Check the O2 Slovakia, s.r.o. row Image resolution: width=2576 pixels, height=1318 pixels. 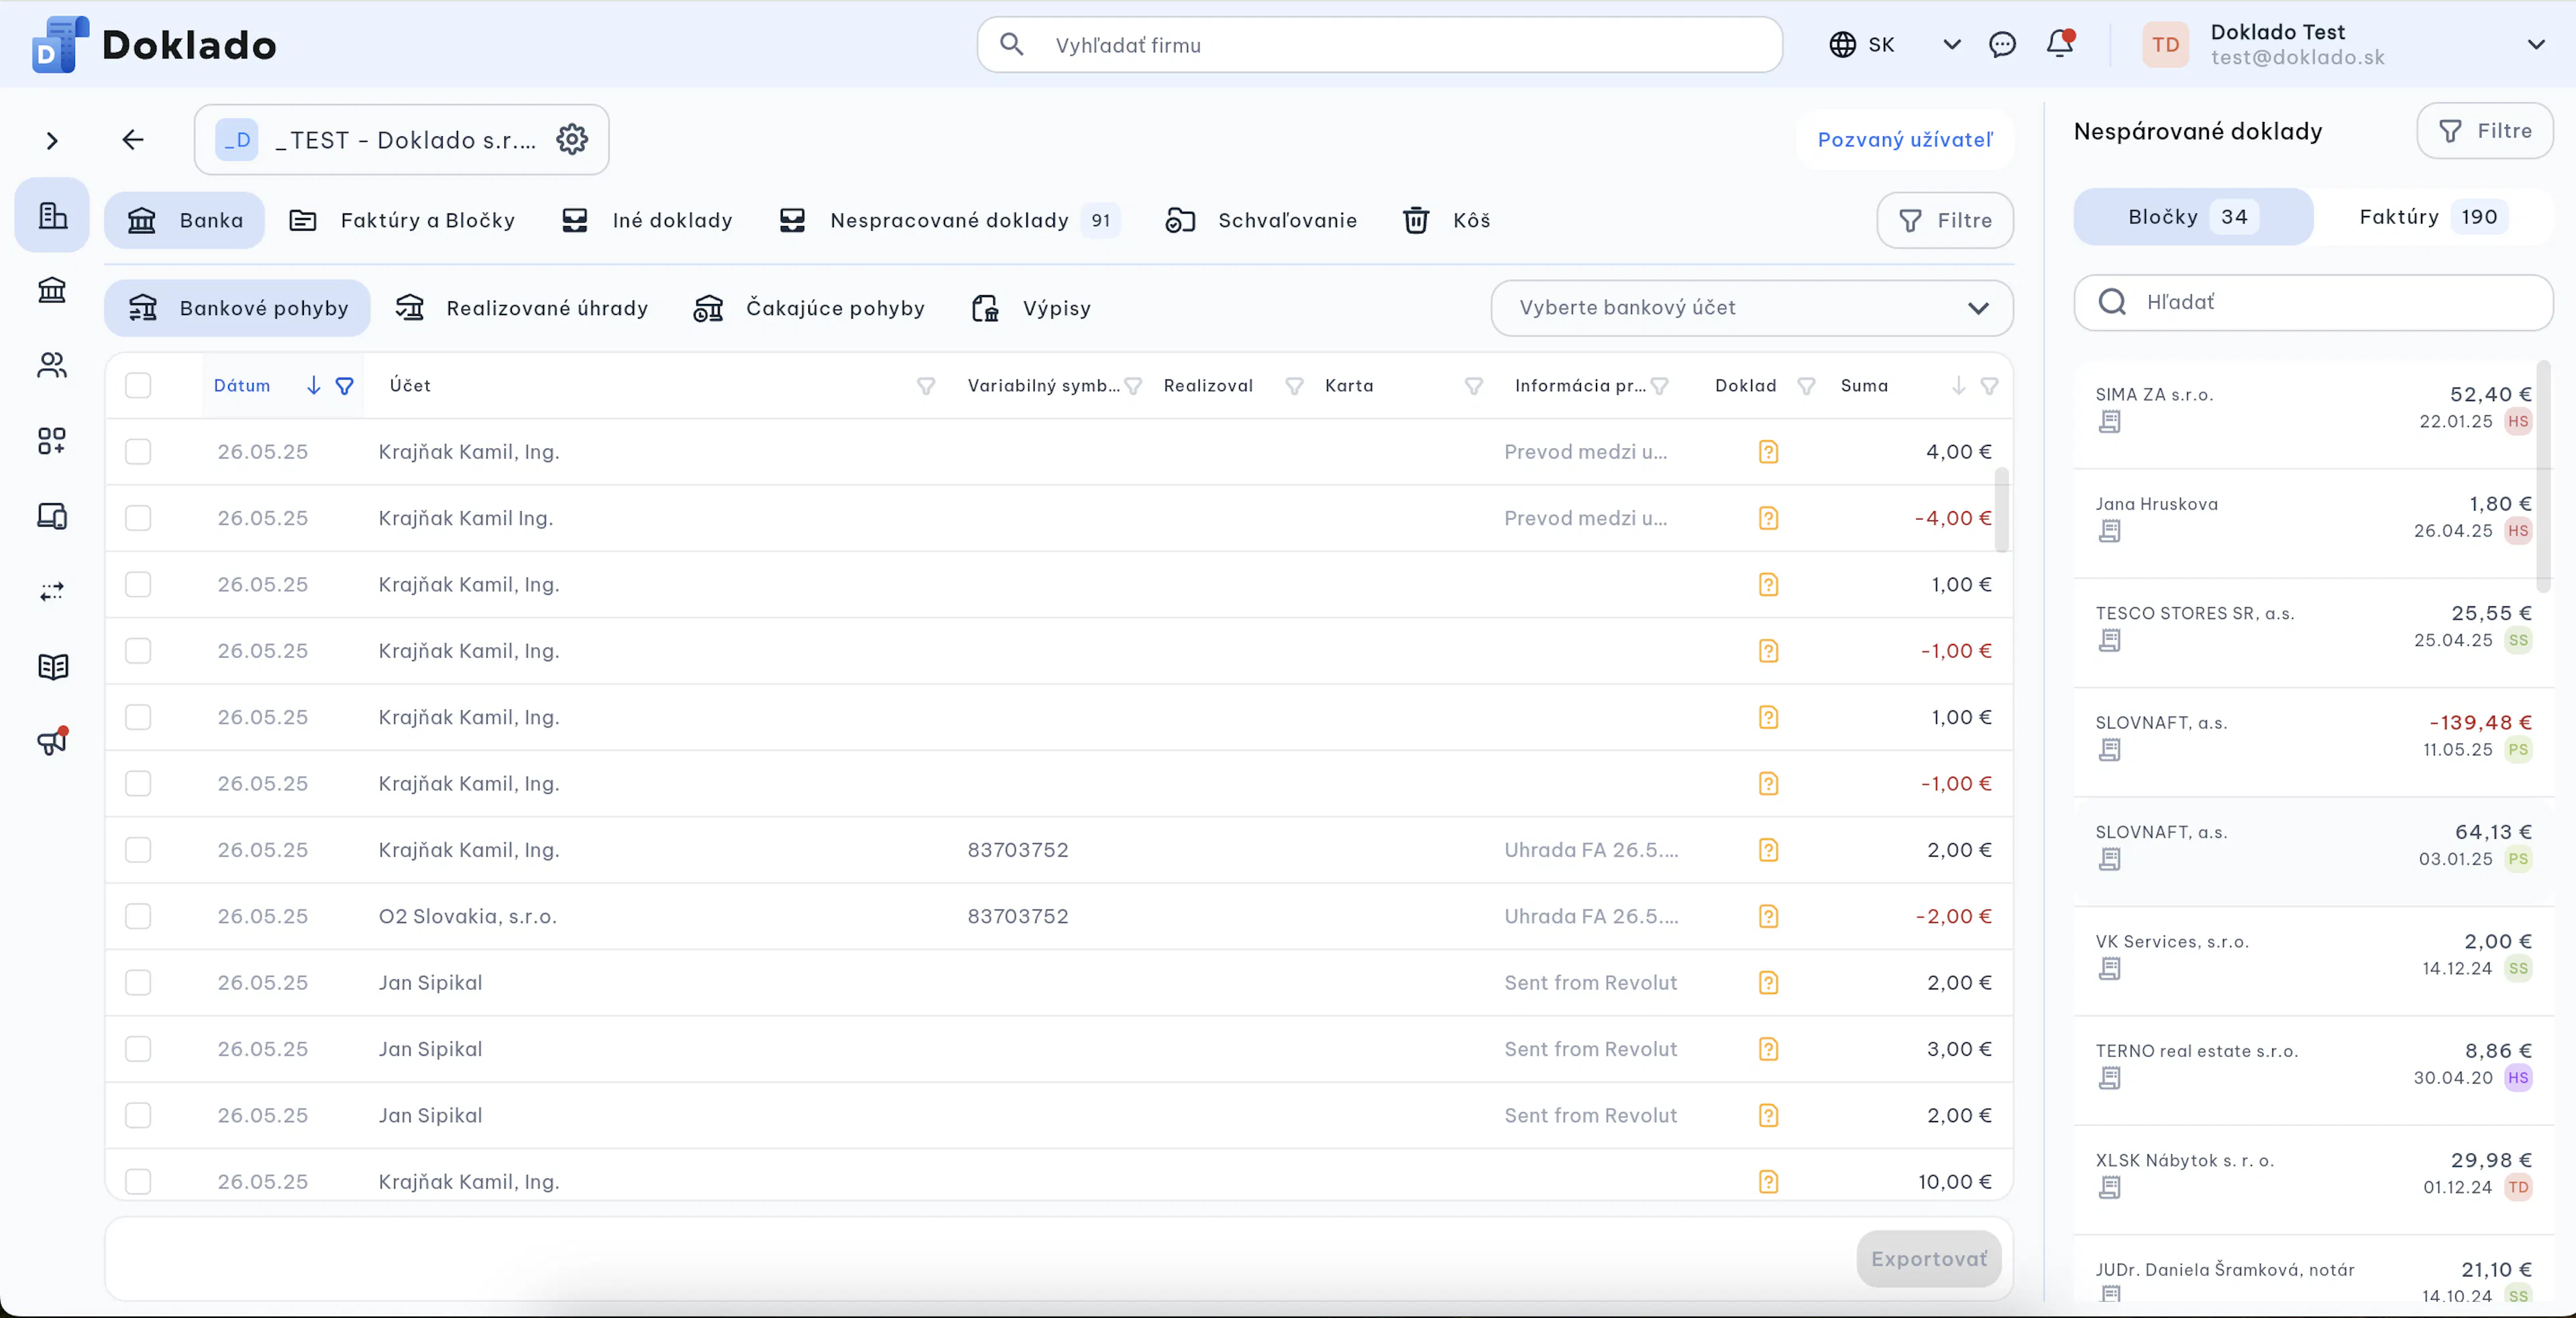click(x=138, y=916)
